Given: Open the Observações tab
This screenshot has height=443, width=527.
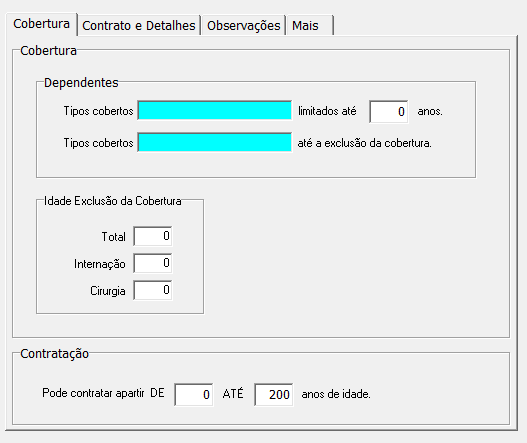Looking at the screenshot, I should point(244,26).
